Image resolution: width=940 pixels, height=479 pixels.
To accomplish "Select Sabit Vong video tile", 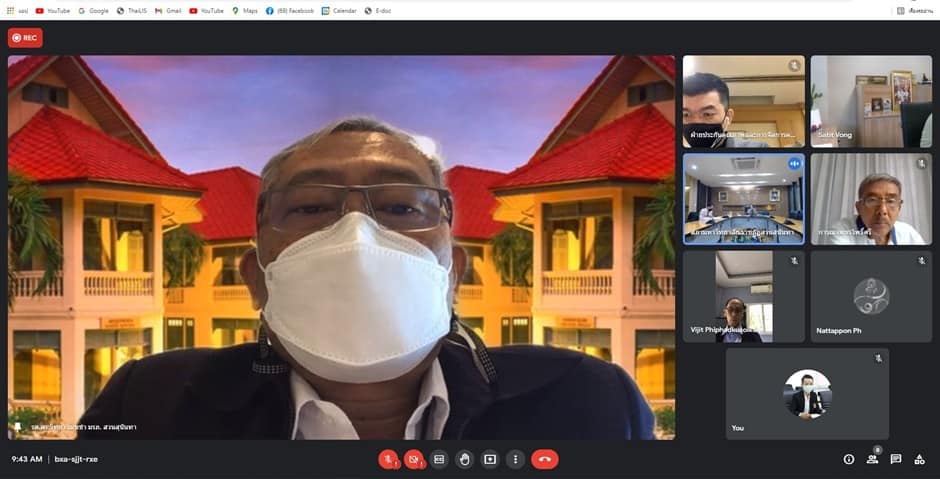I will point(870,101).
